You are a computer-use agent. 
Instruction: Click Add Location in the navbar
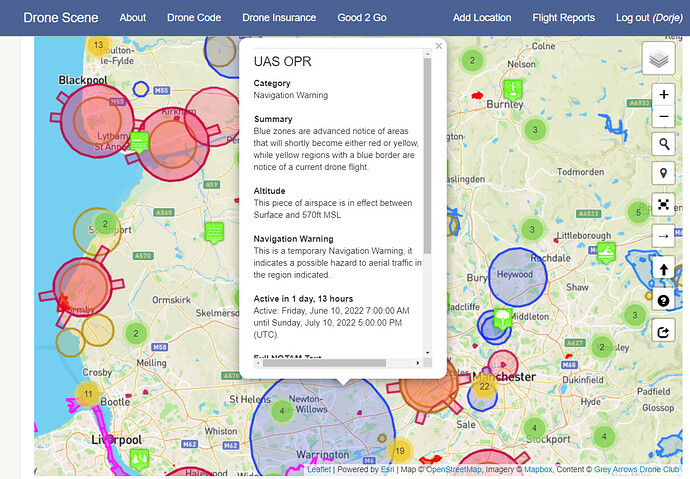tap(482, 18)
